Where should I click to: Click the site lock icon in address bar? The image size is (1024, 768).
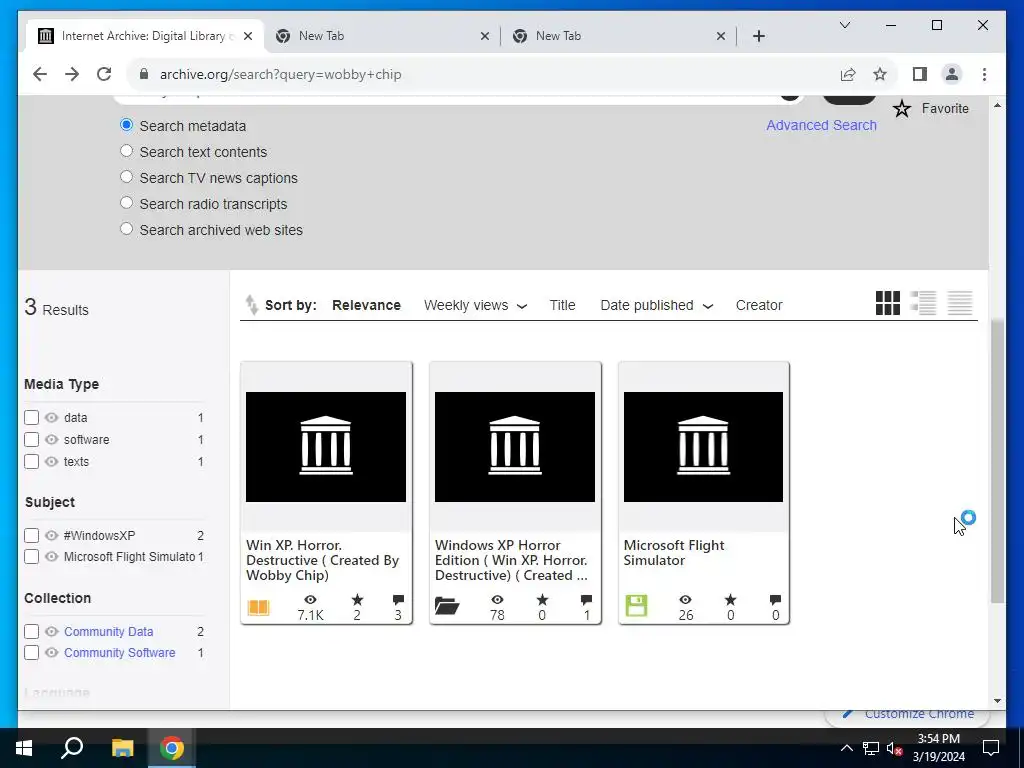(x=144, y=74)
